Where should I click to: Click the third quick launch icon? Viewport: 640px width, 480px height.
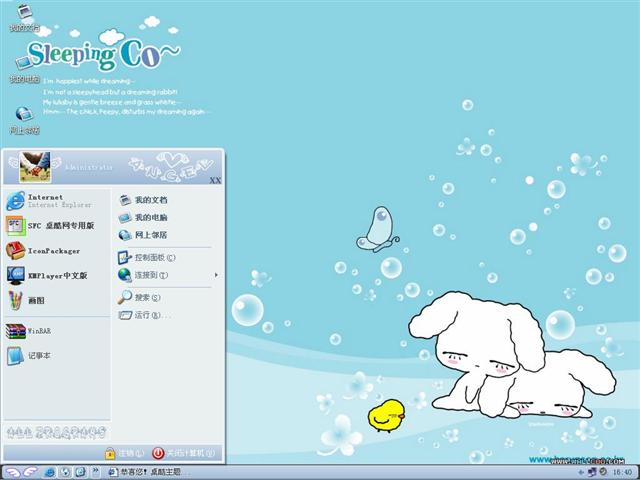click(x=80, y=473)
